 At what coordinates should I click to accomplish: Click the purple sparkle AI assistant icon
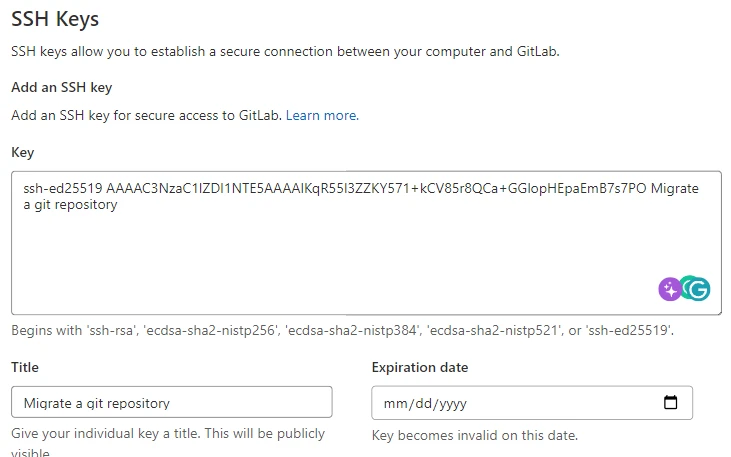670,290
